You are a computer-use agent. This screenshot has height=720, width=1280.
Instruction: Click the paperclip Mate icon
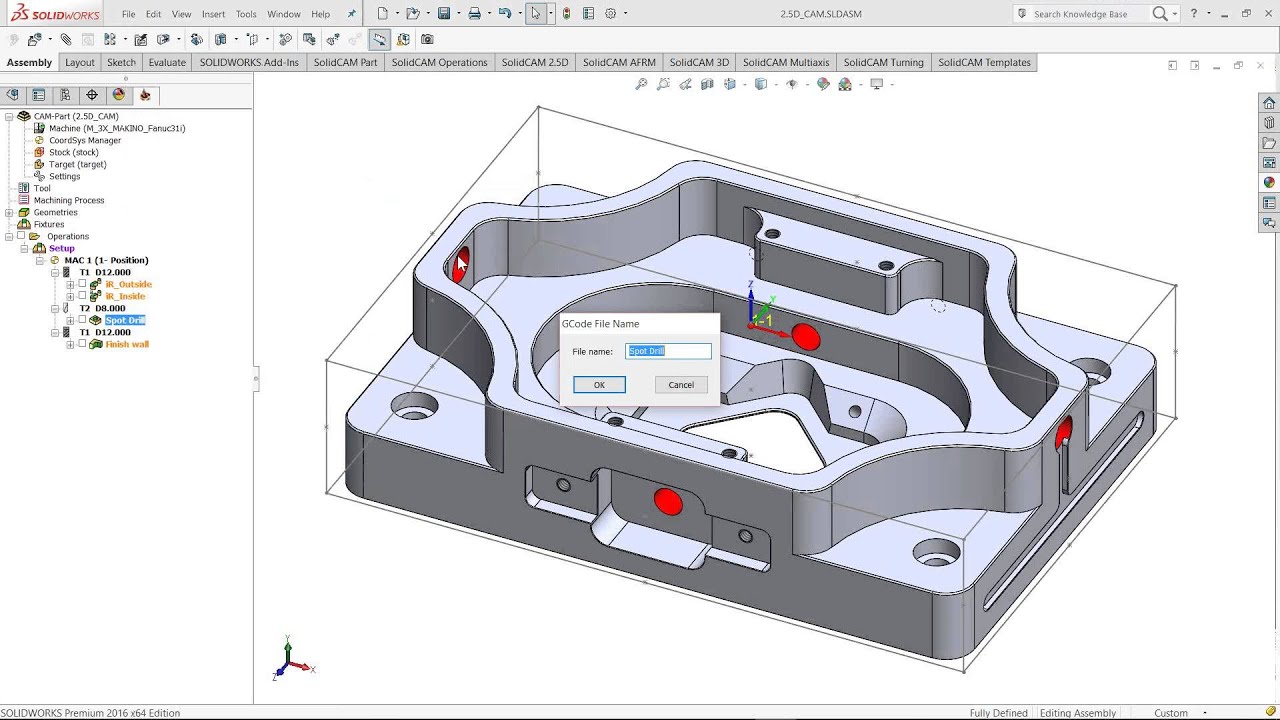[x=66, y=39]
